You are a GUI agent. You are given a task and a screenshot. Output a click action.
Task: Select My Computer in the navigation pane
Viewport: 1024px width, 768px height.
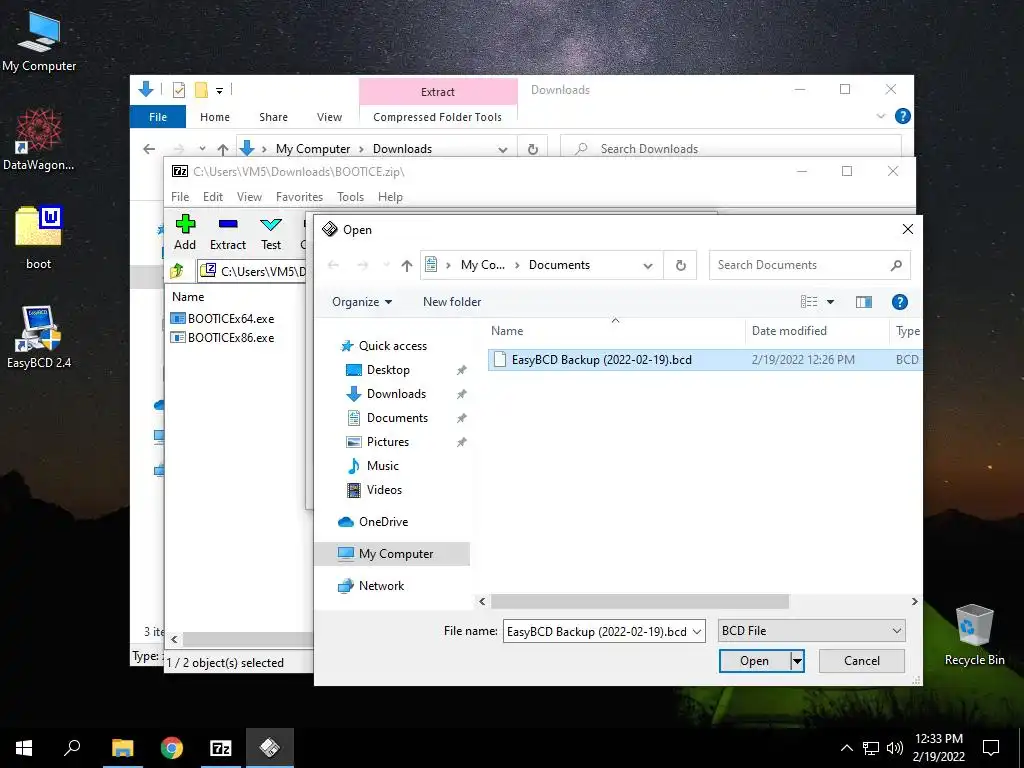click(392, 554)
